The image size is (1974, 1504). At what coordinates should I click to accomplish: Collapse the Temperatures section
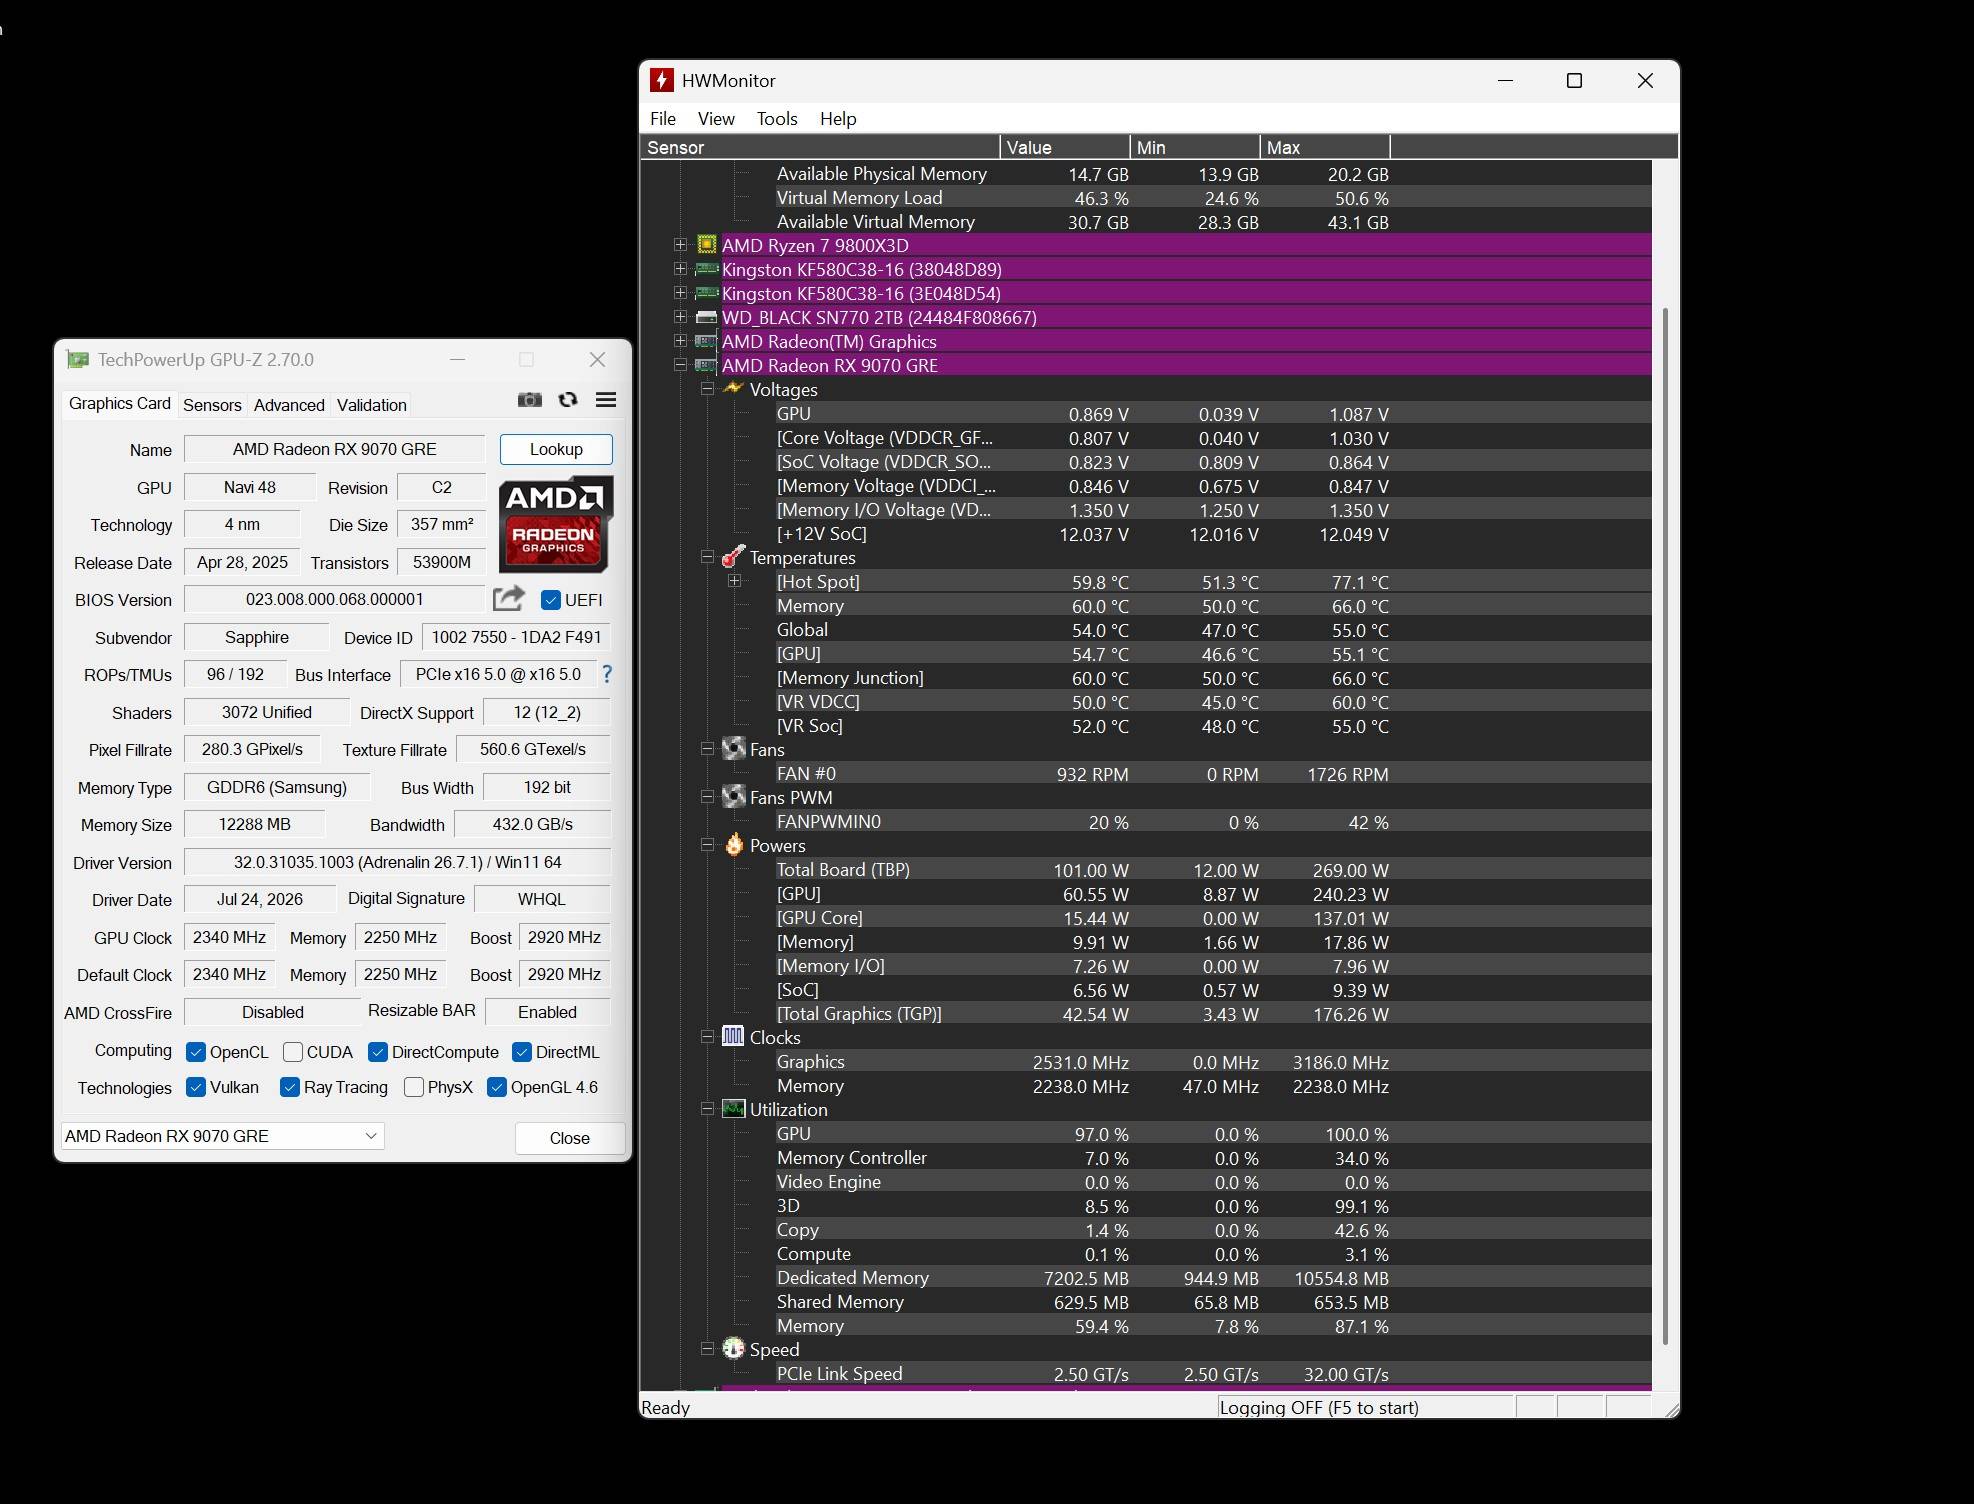[x=708, y=557]
